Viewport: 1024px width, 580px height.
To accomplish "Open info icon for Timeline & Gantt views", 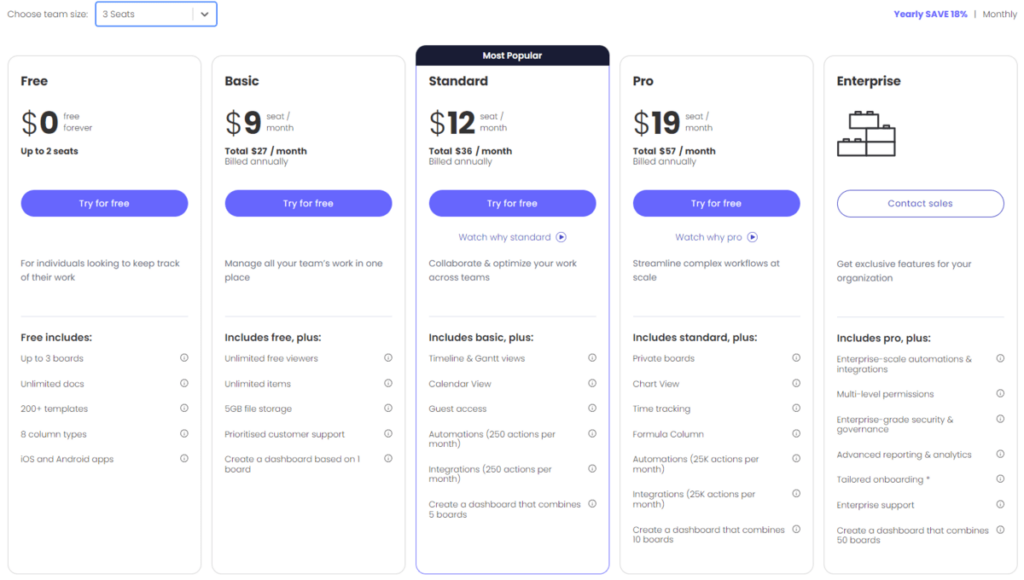I will [592, 358].
